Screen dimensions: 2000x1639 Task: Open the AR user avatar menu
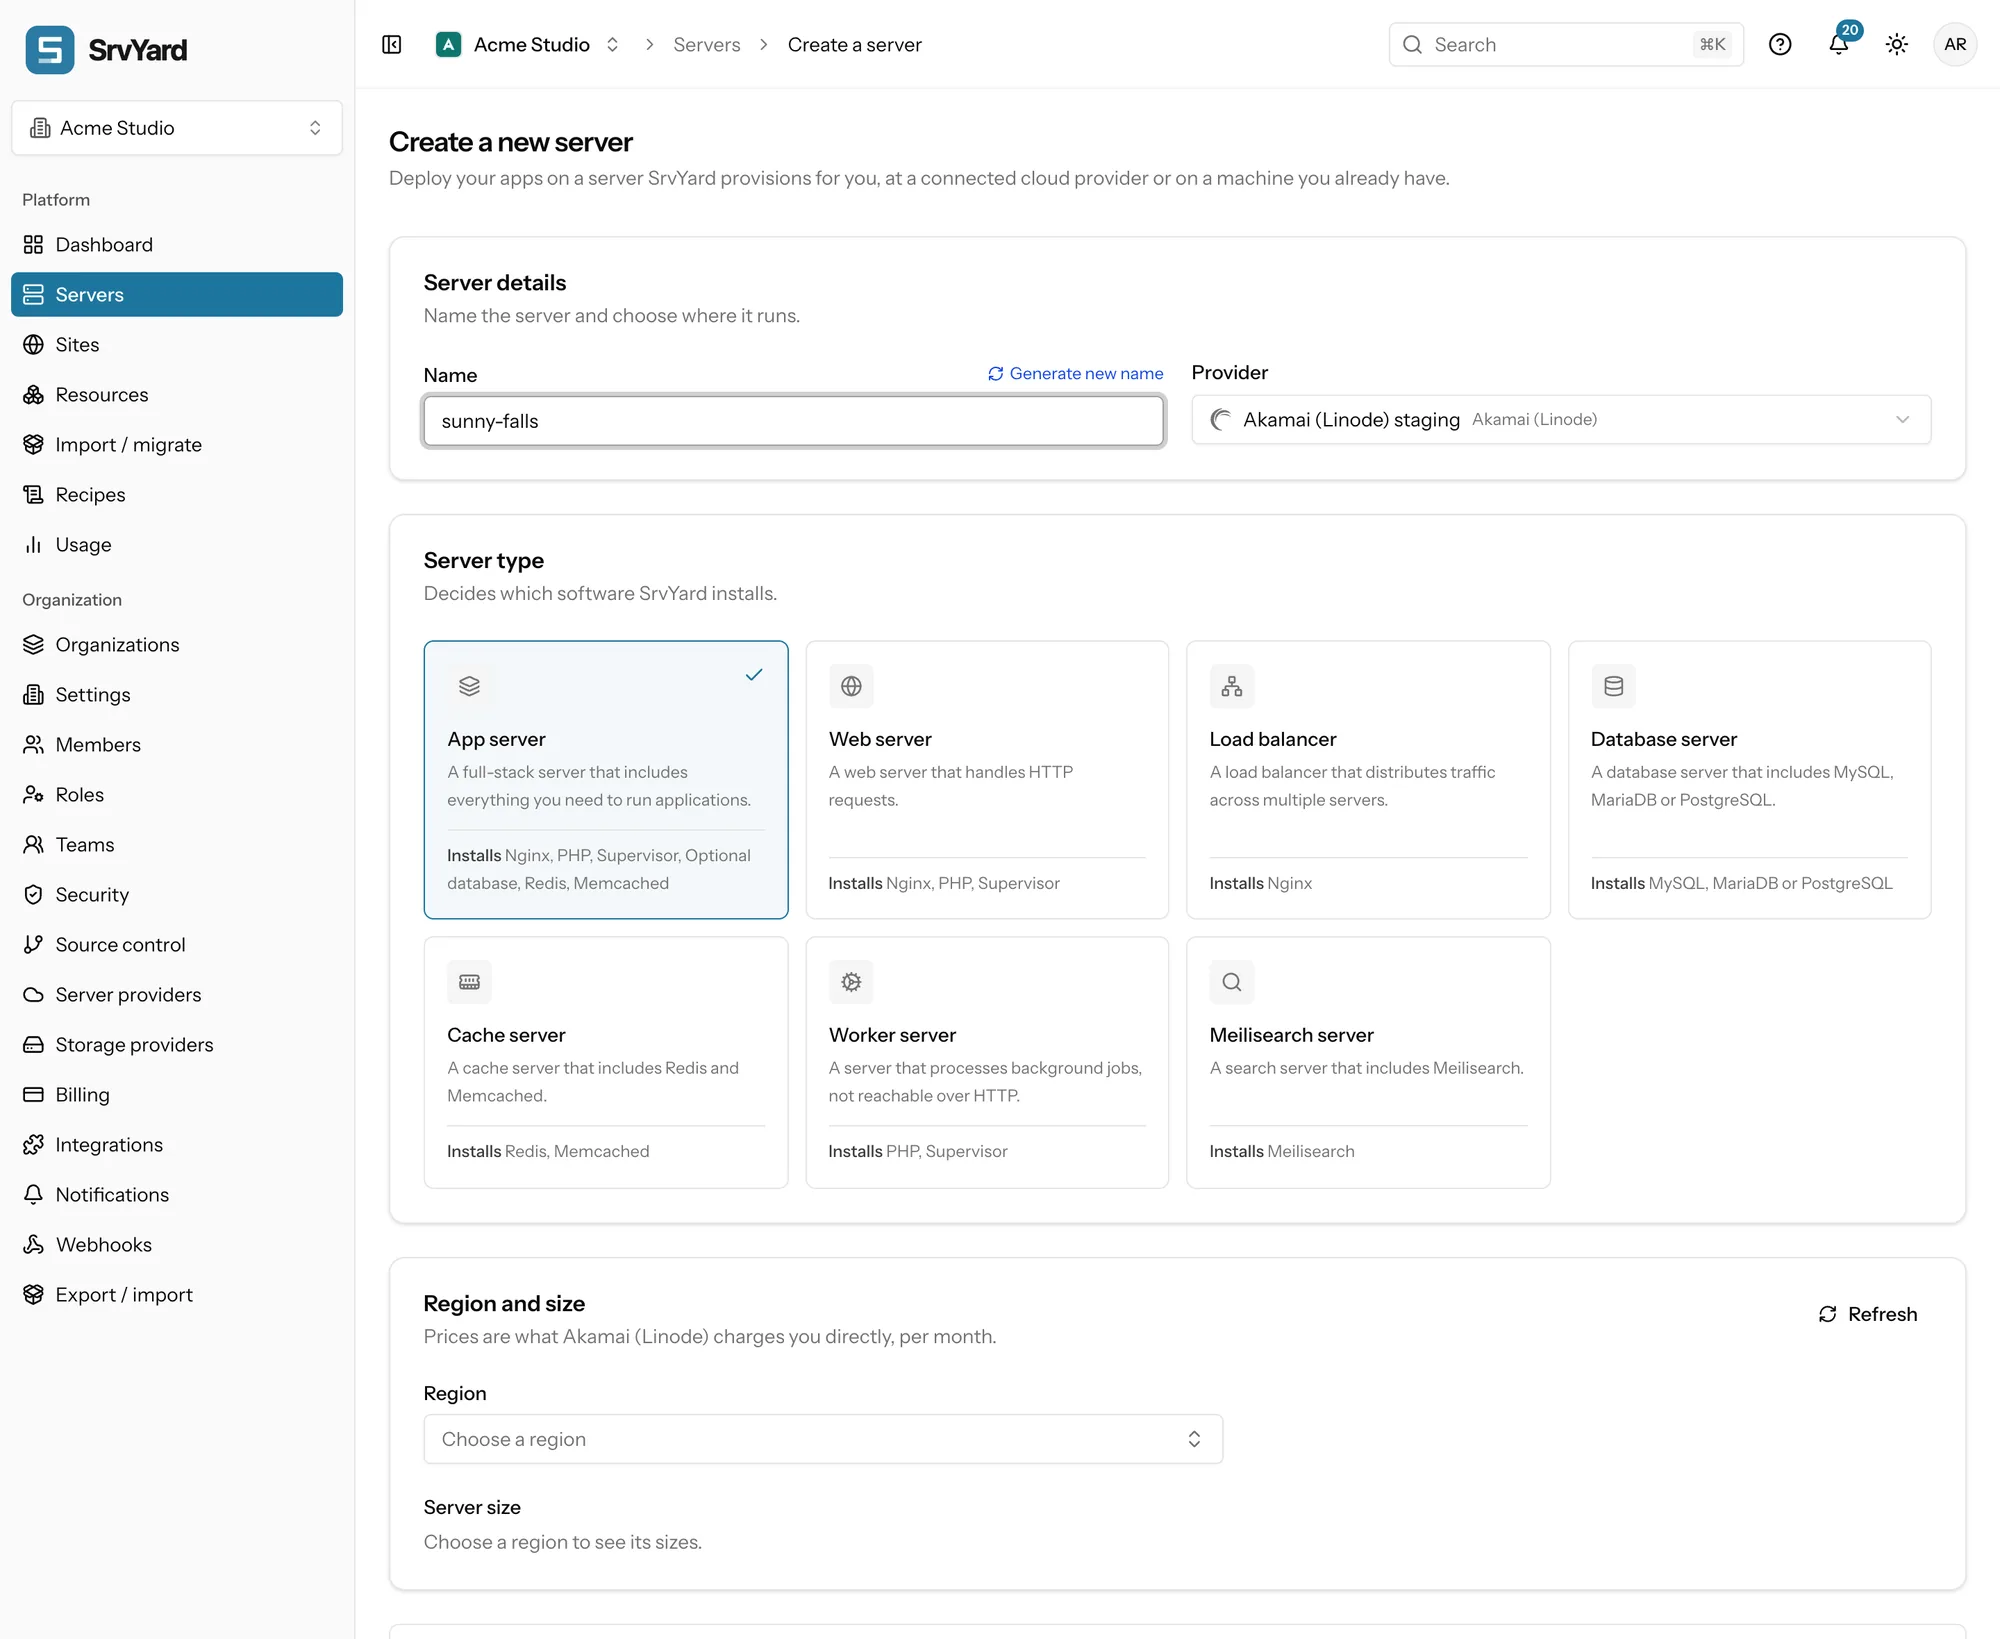point(1955,45)
